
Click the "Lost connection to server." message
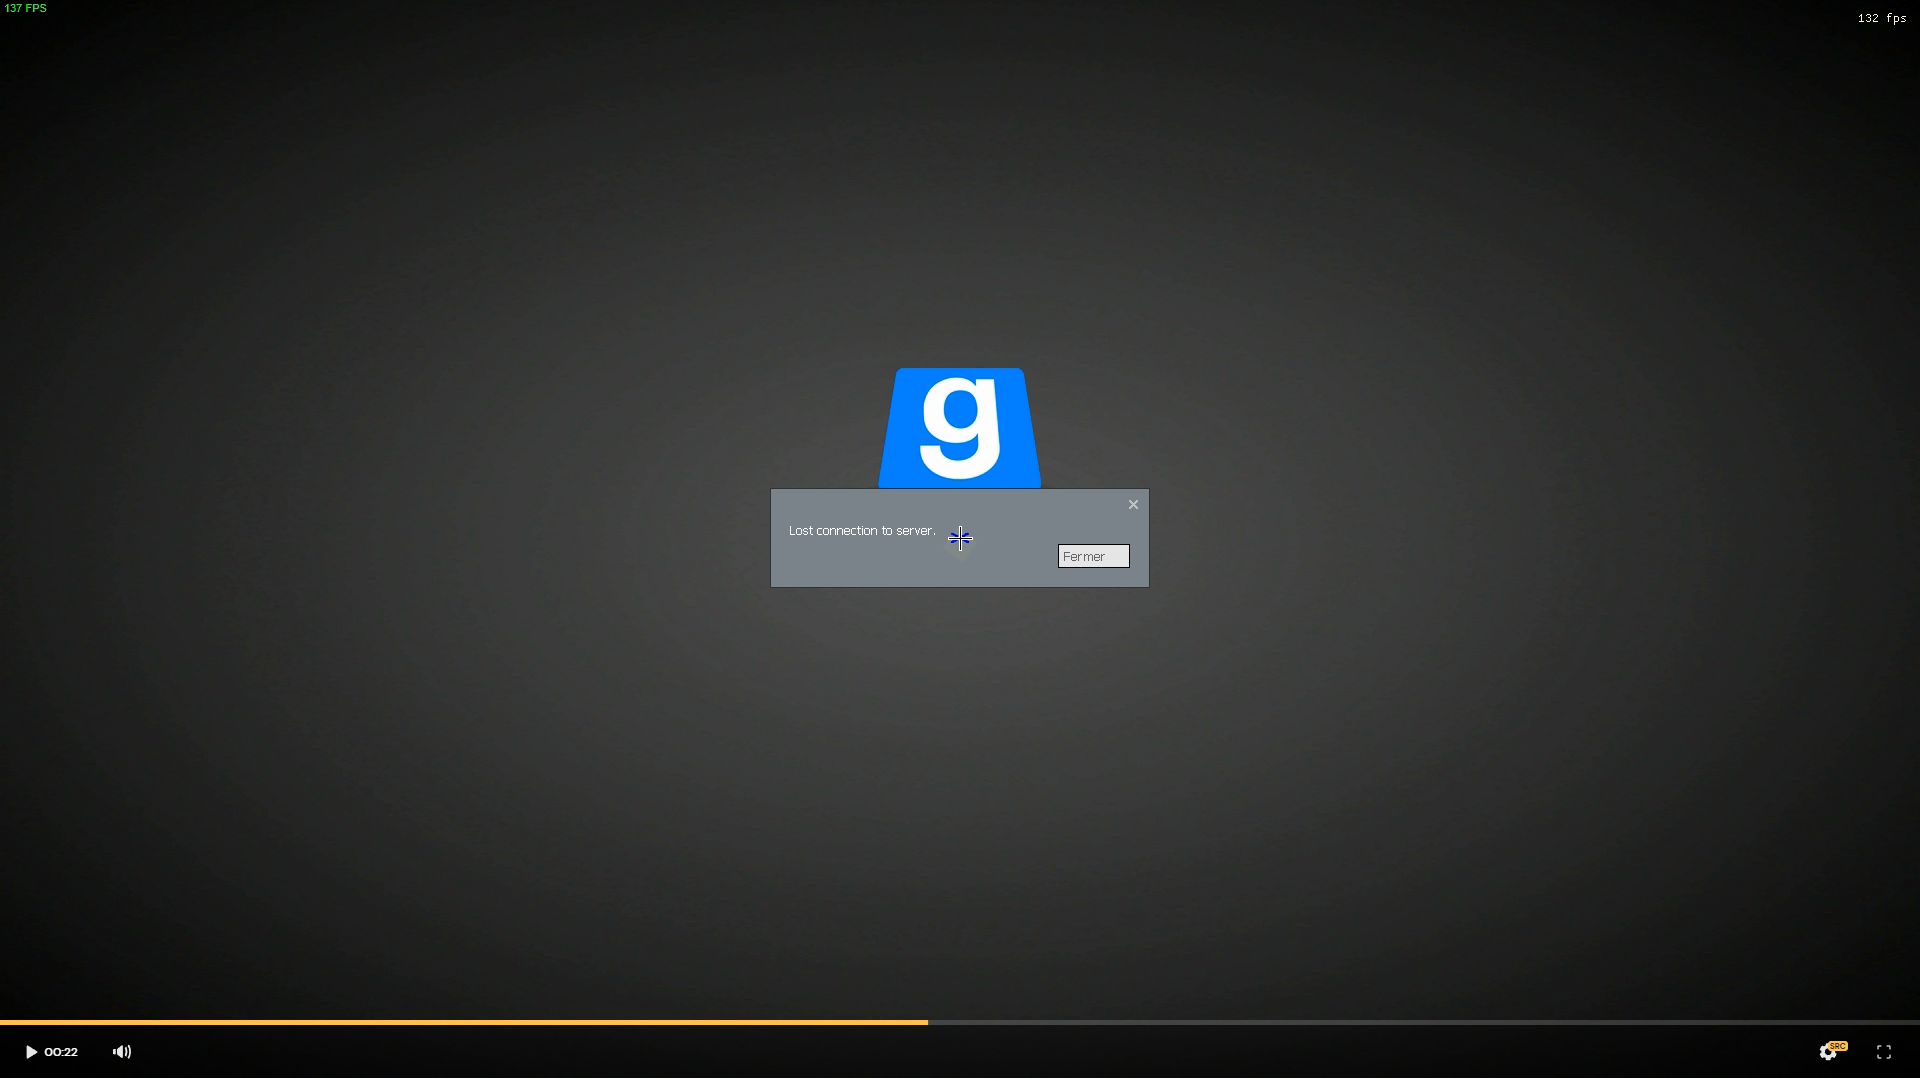862,531
